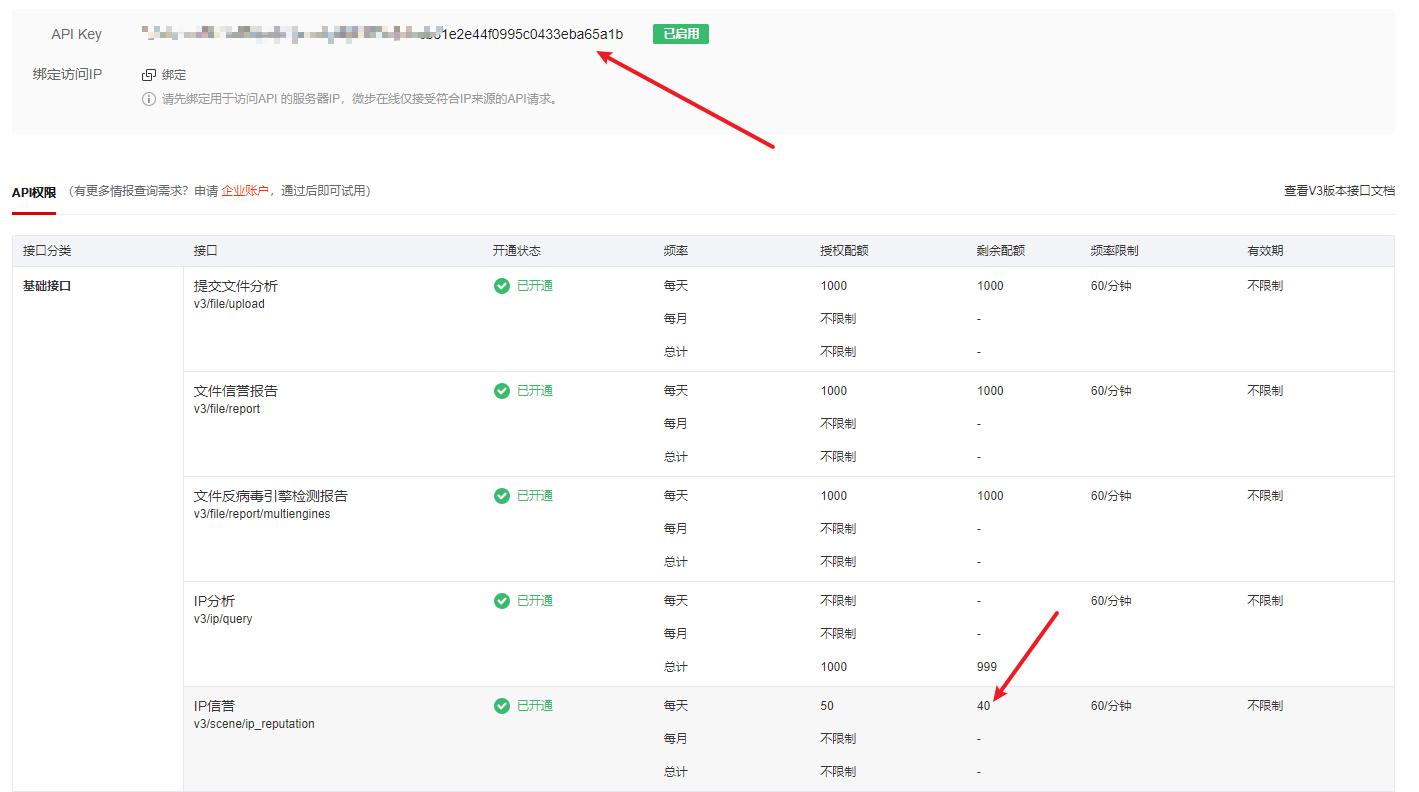Click the remaining quota value 999
The width and height of the screenshot is (1419, 792).
987,667
